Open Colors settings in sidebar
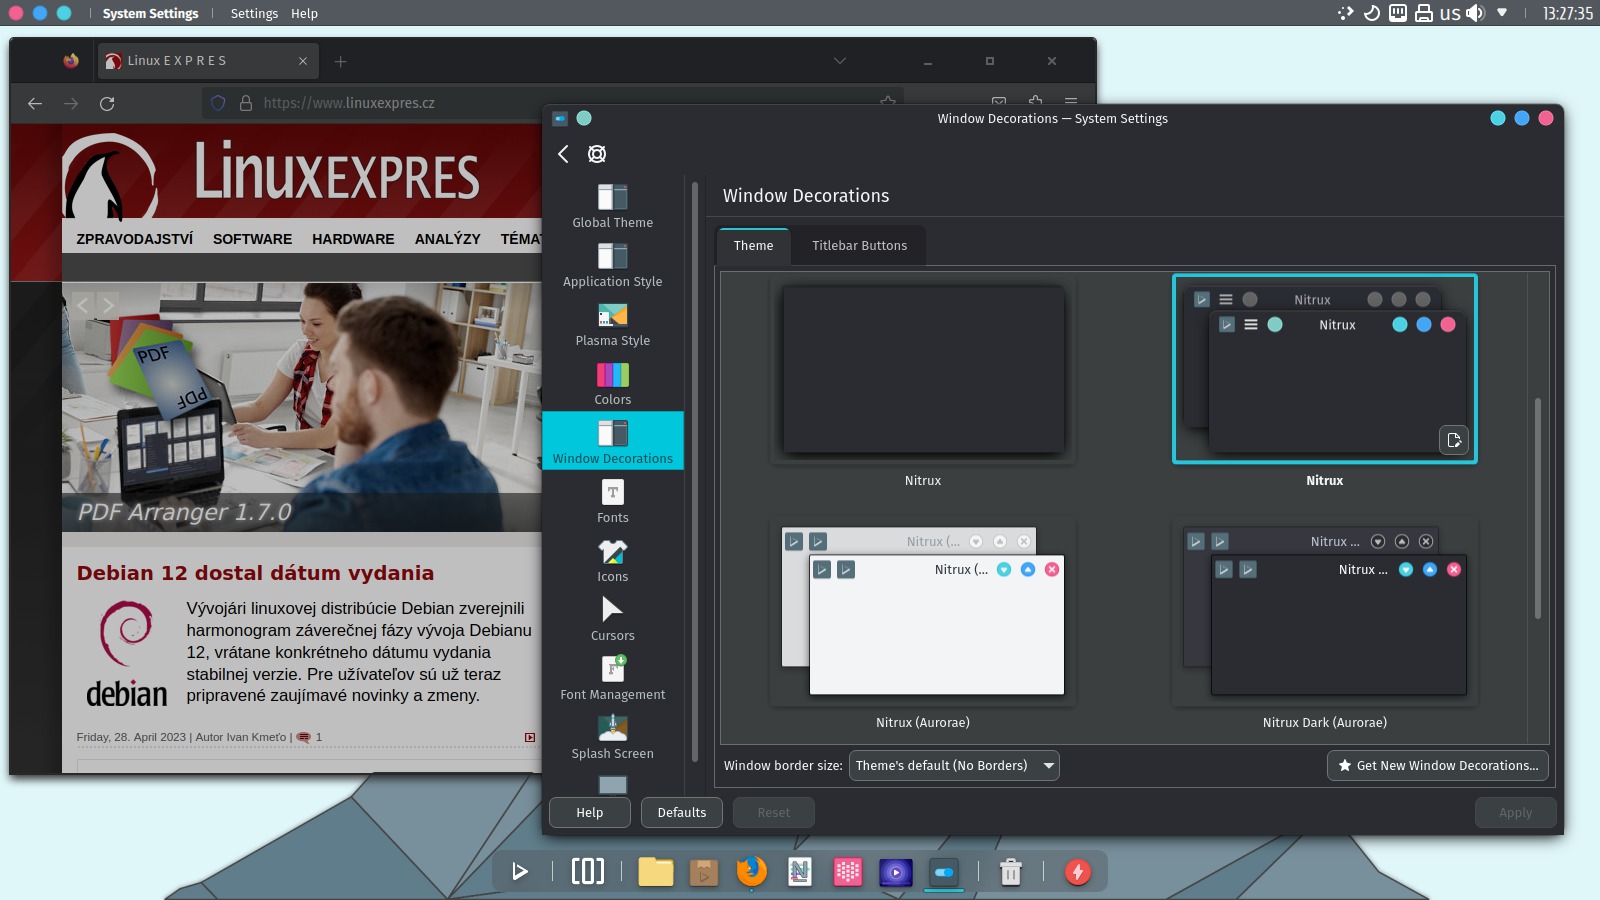Image resolution: width=1600 pixels, height=900 pixels. 613,383
